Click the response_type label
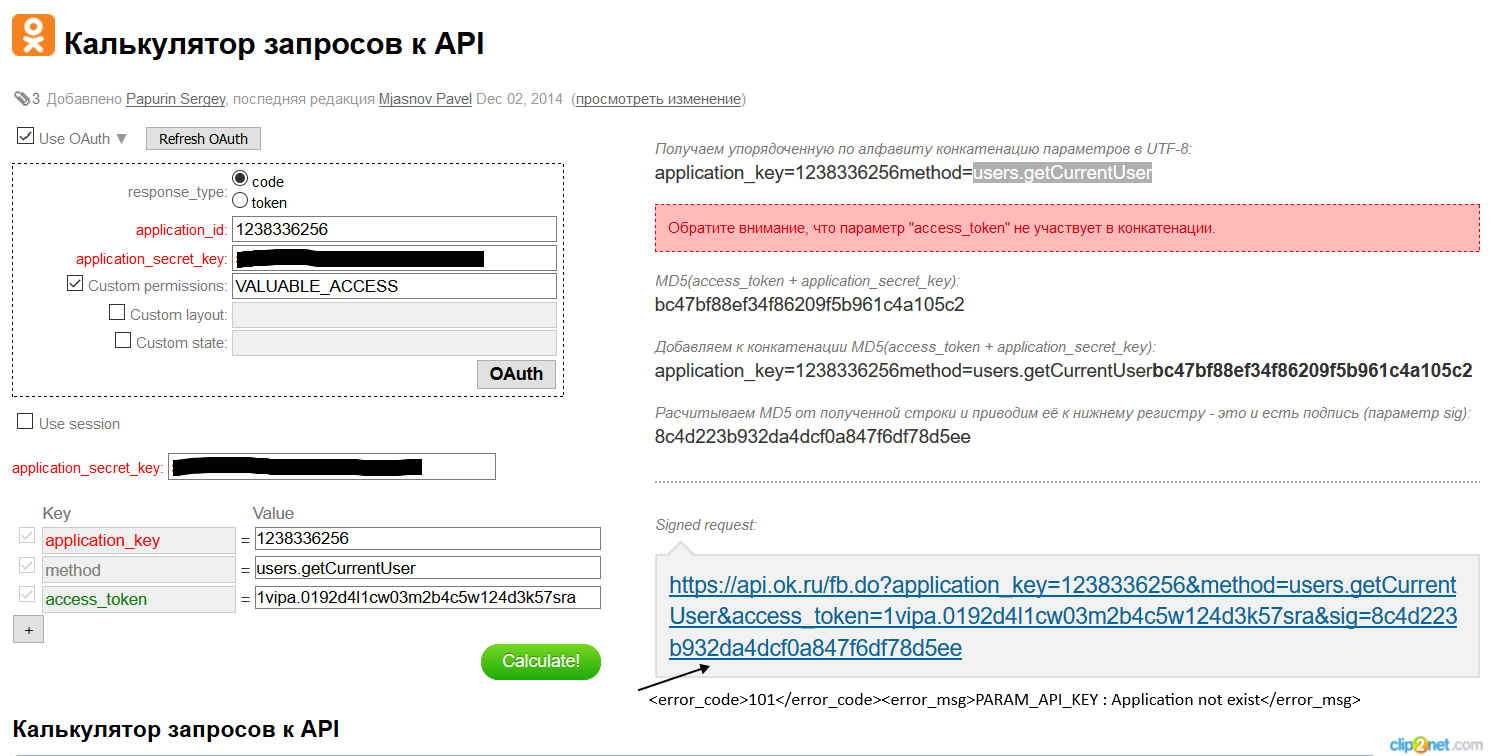Screen dimensions: 1498x756 (177, 191)
